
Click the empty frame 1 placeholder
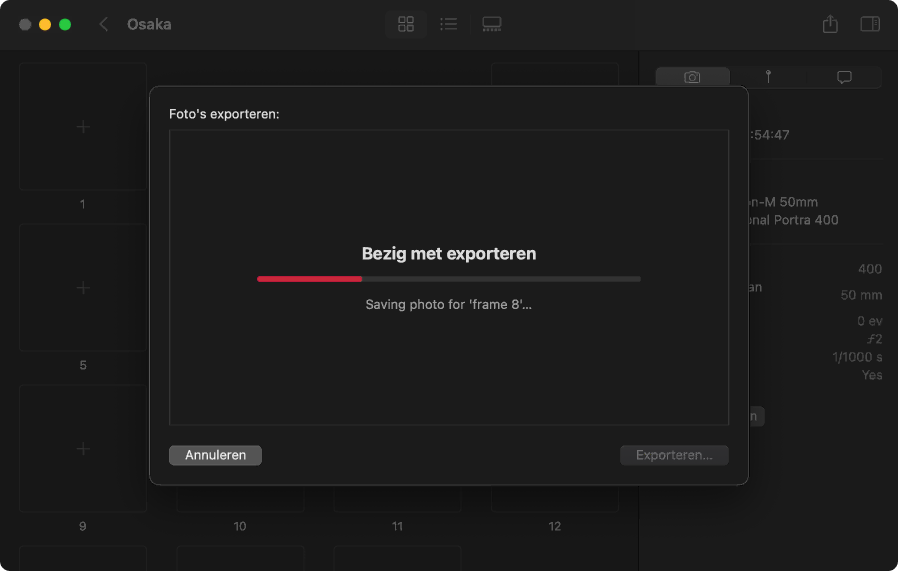point(83,127)
